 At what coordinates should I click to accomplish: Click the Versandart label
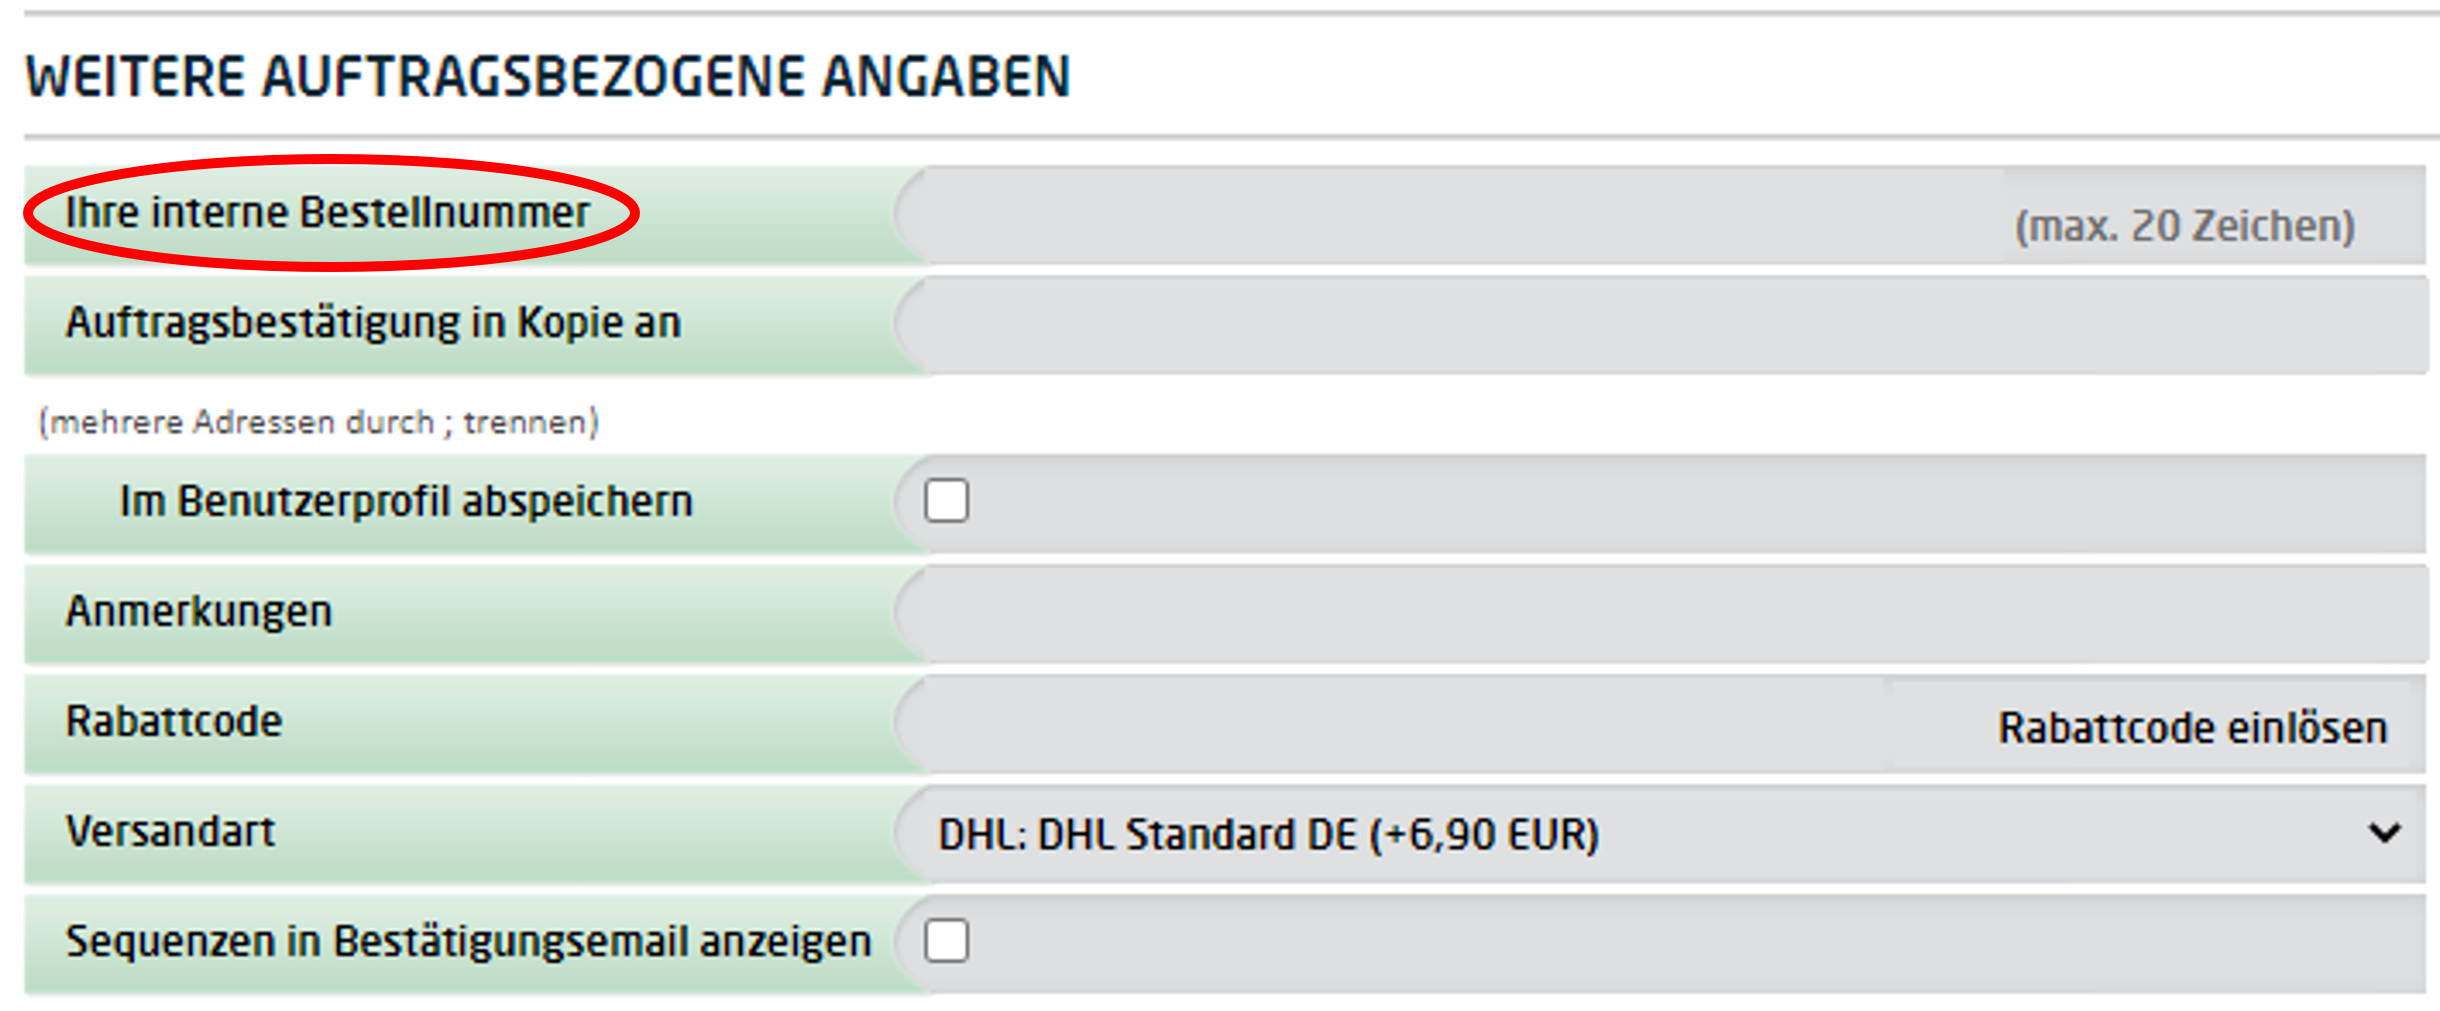170,831
